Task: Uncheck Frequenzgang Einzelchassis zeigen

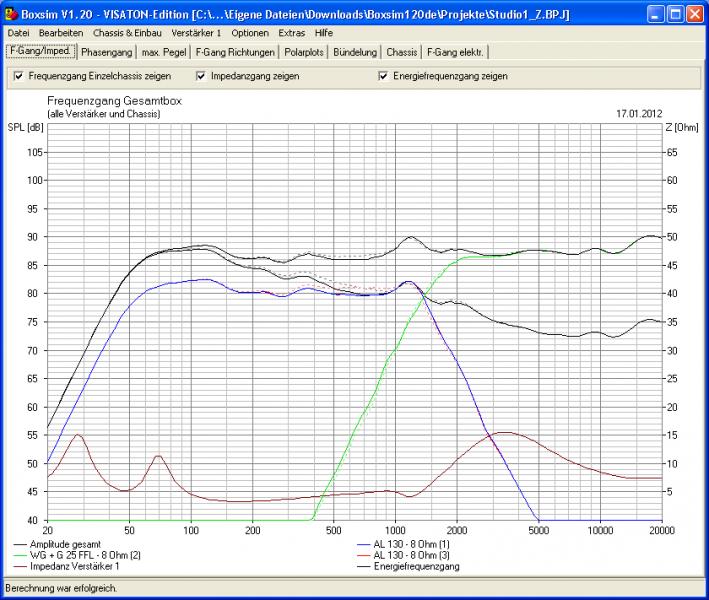Action: coord(19,76)
